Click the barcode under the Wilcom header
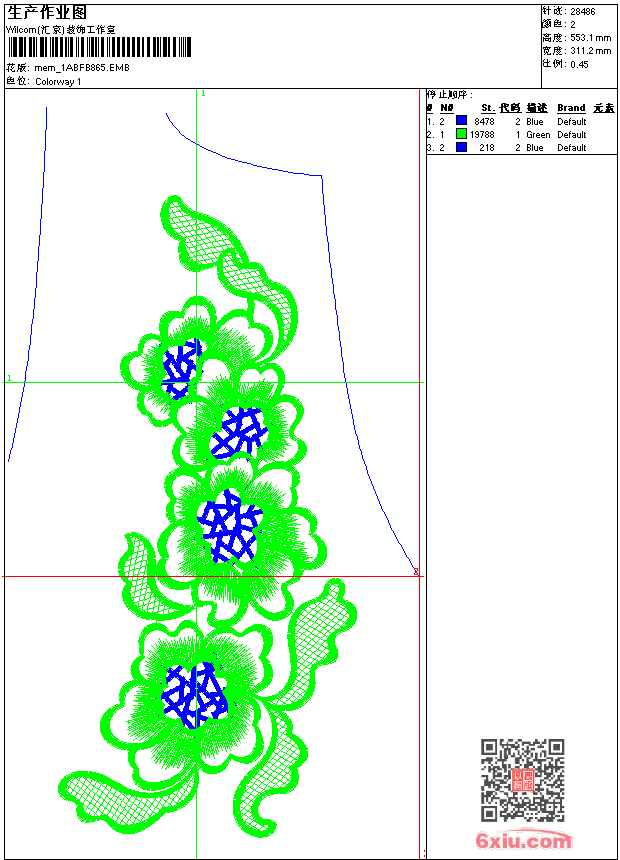 pos(99,47)
